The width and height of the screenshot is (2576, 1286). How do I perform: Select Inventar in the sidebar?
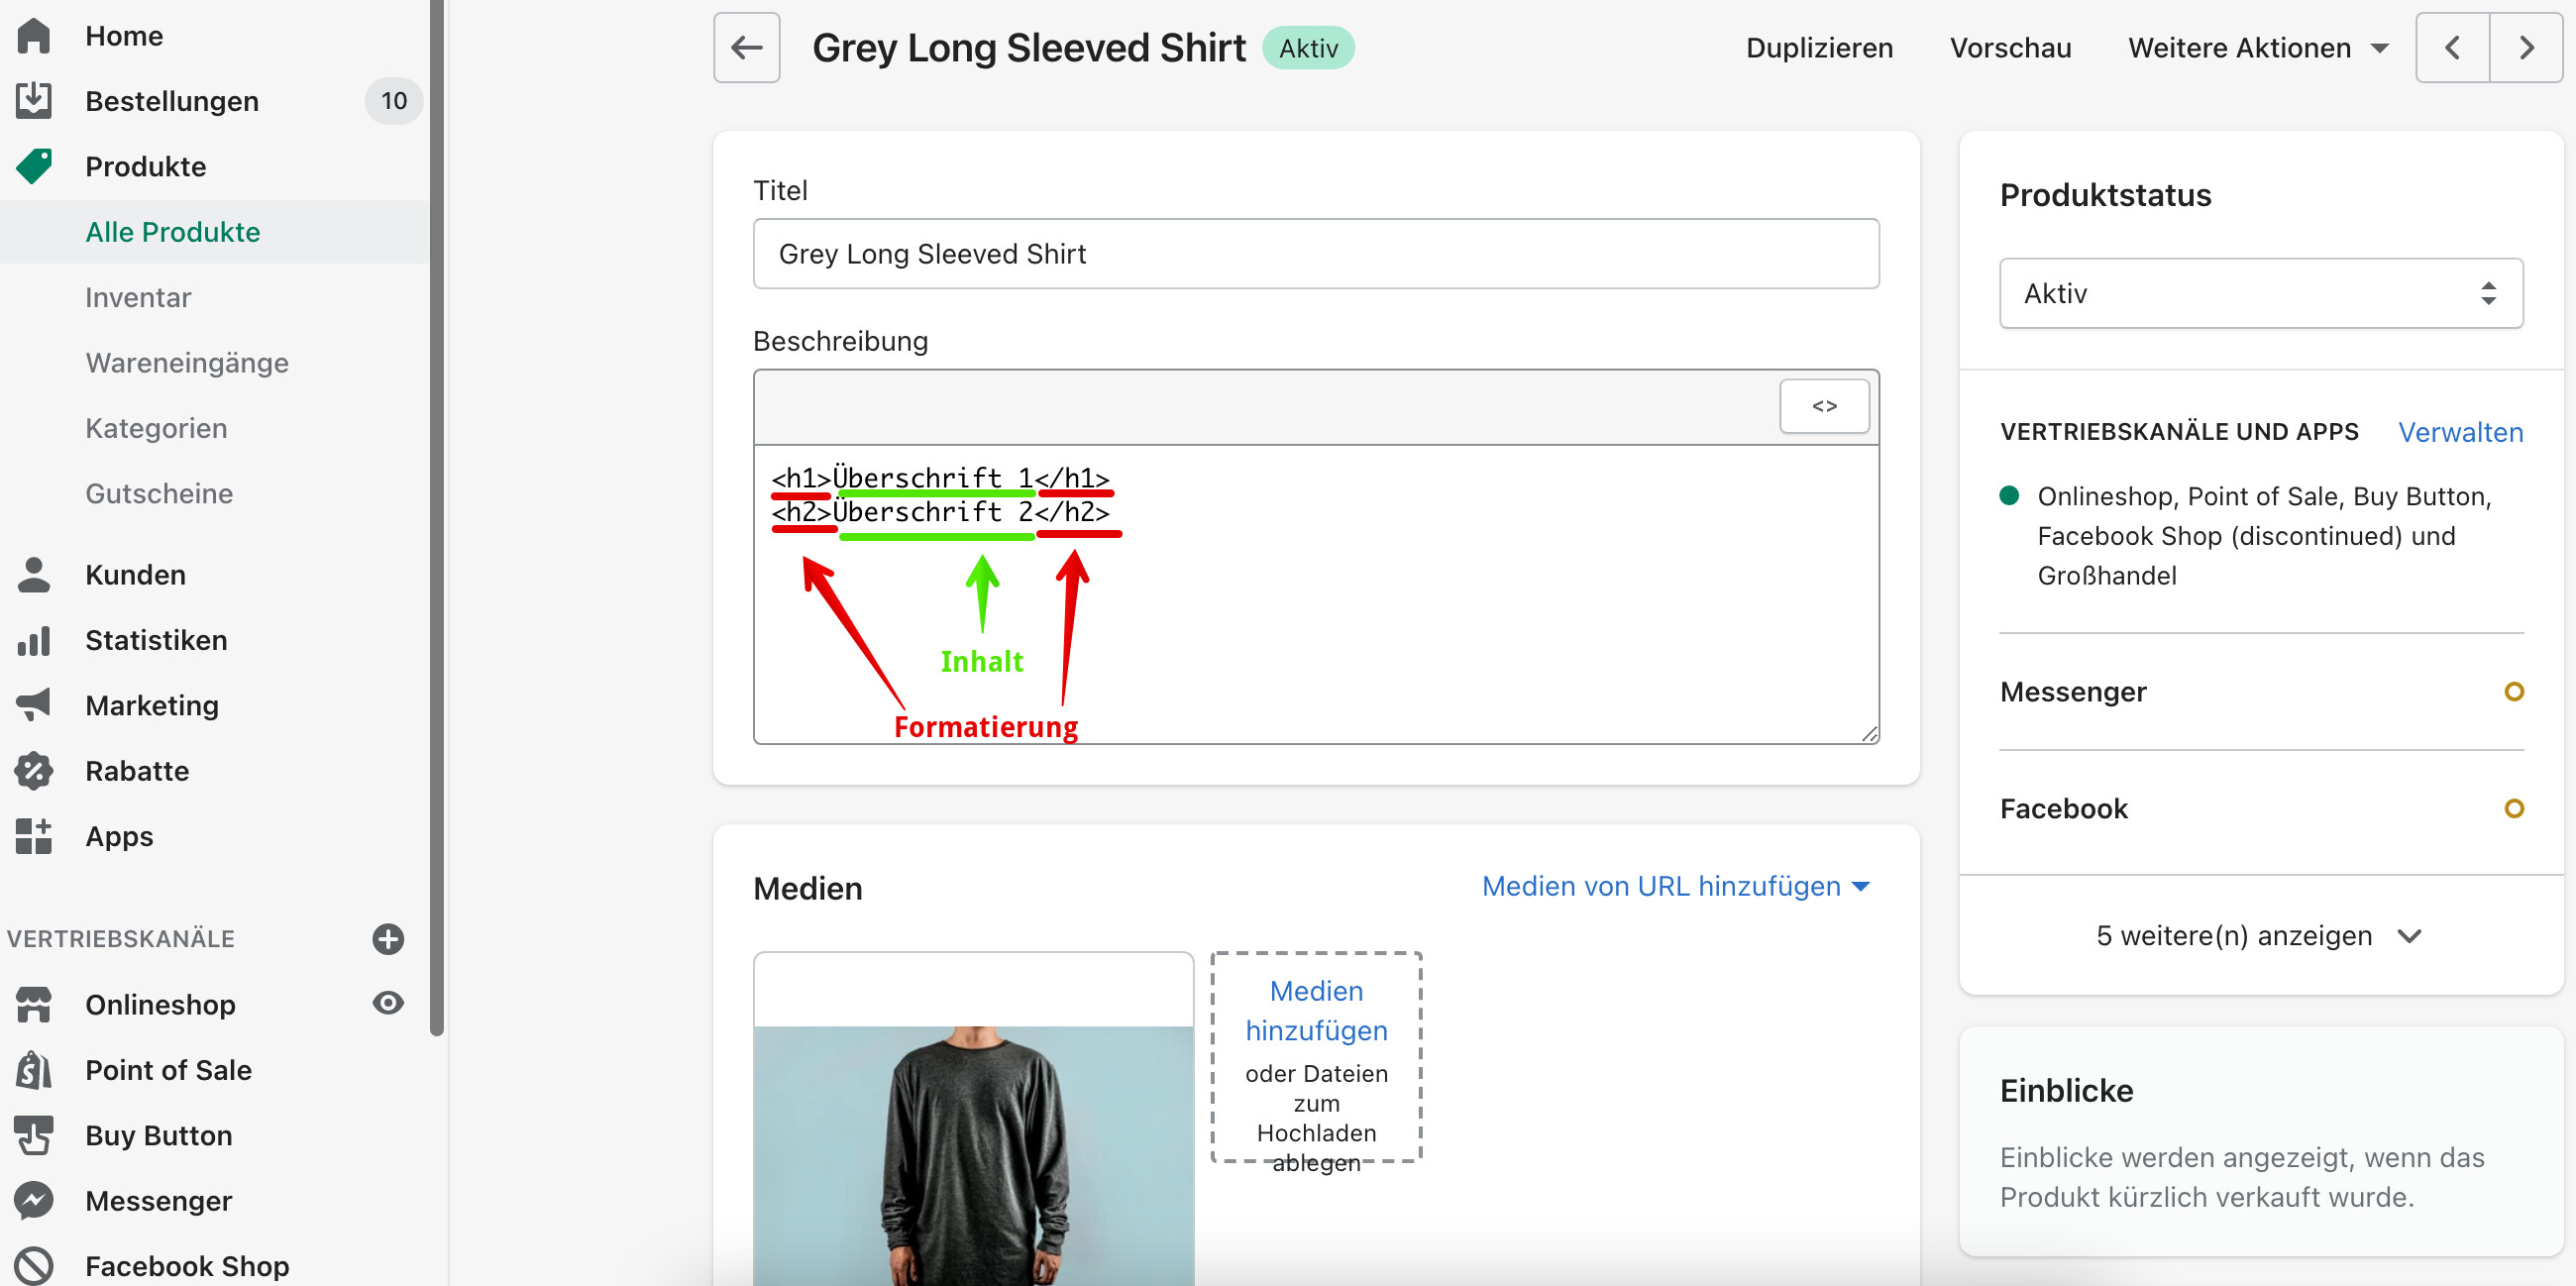click(138, 297)
